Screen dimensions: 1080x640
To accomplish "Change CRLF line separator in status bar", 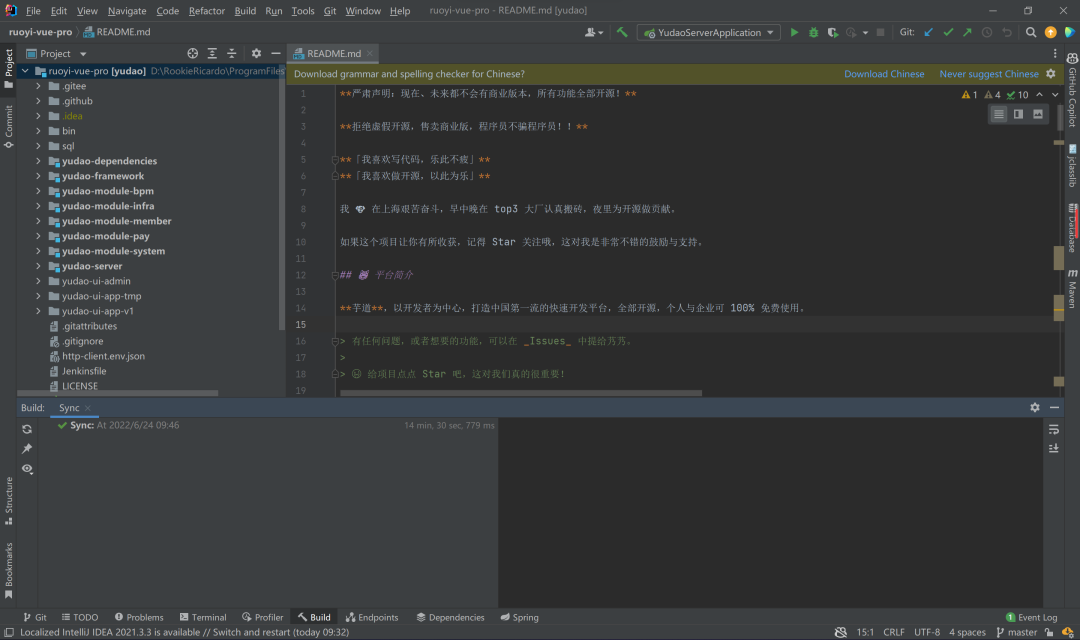I will pyautogui.click(x=893, y=632).
